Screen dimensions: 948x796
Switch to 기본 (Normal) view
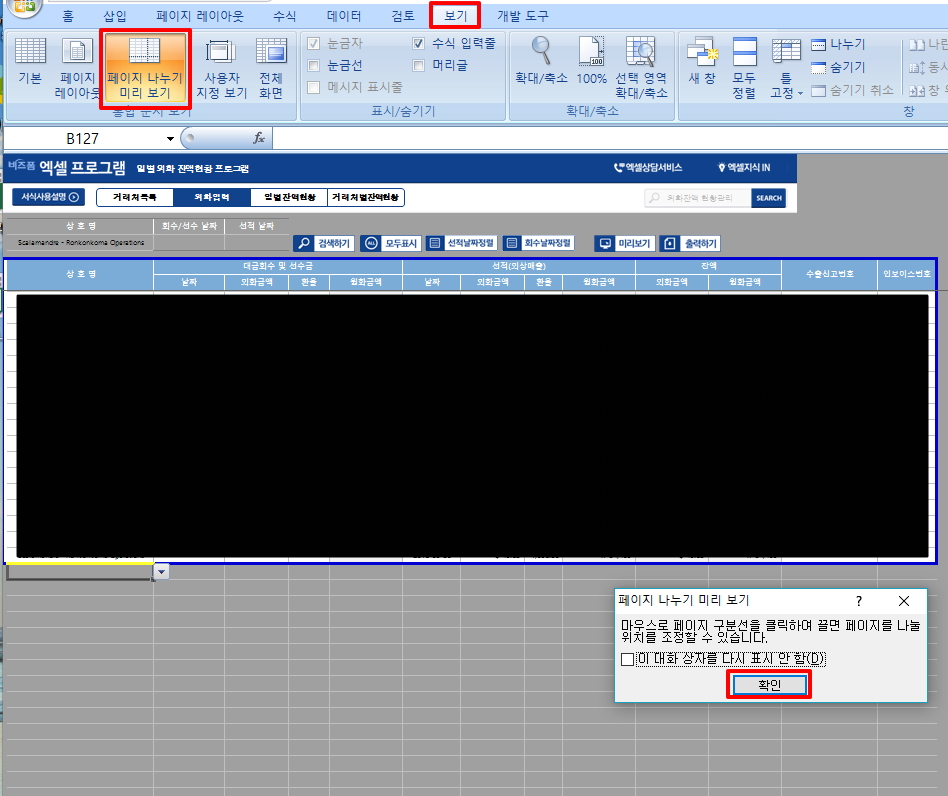pyautogui.click(x=30, y=66)
